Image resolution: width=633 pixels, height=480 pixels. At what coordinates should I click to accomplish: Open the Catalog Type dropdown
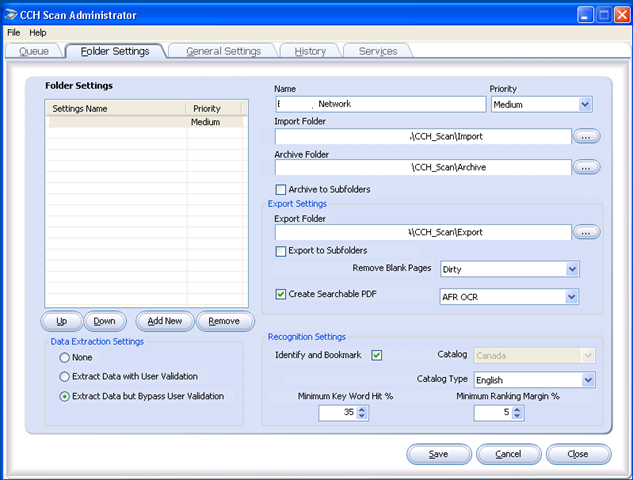588,380
